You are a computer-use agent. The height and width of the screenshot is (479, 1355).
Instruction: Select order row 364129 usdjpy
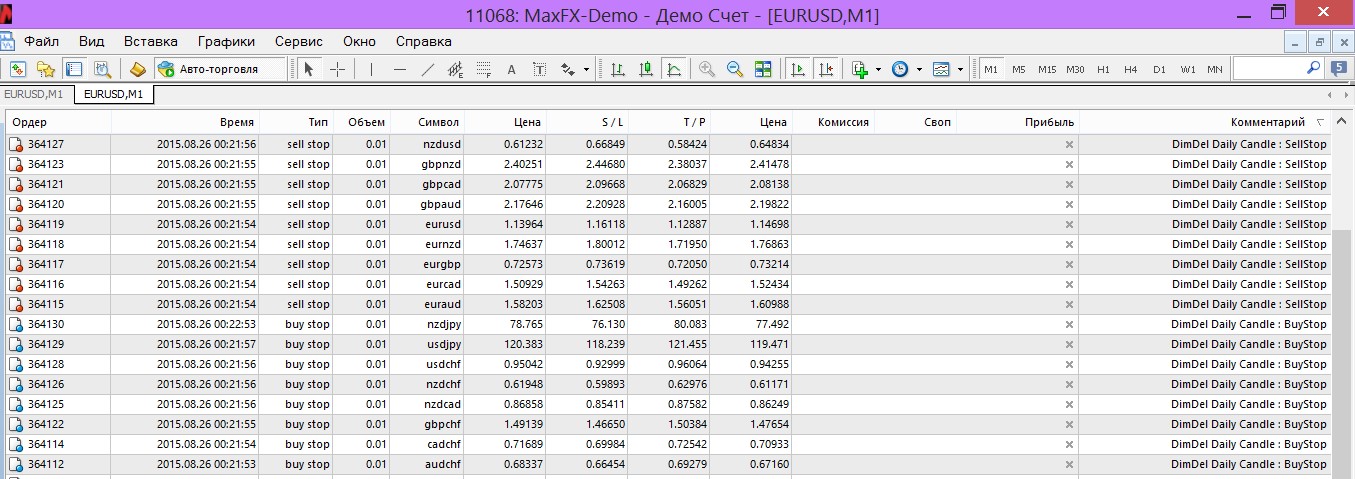pyautogui.click(x=668, y=344)
